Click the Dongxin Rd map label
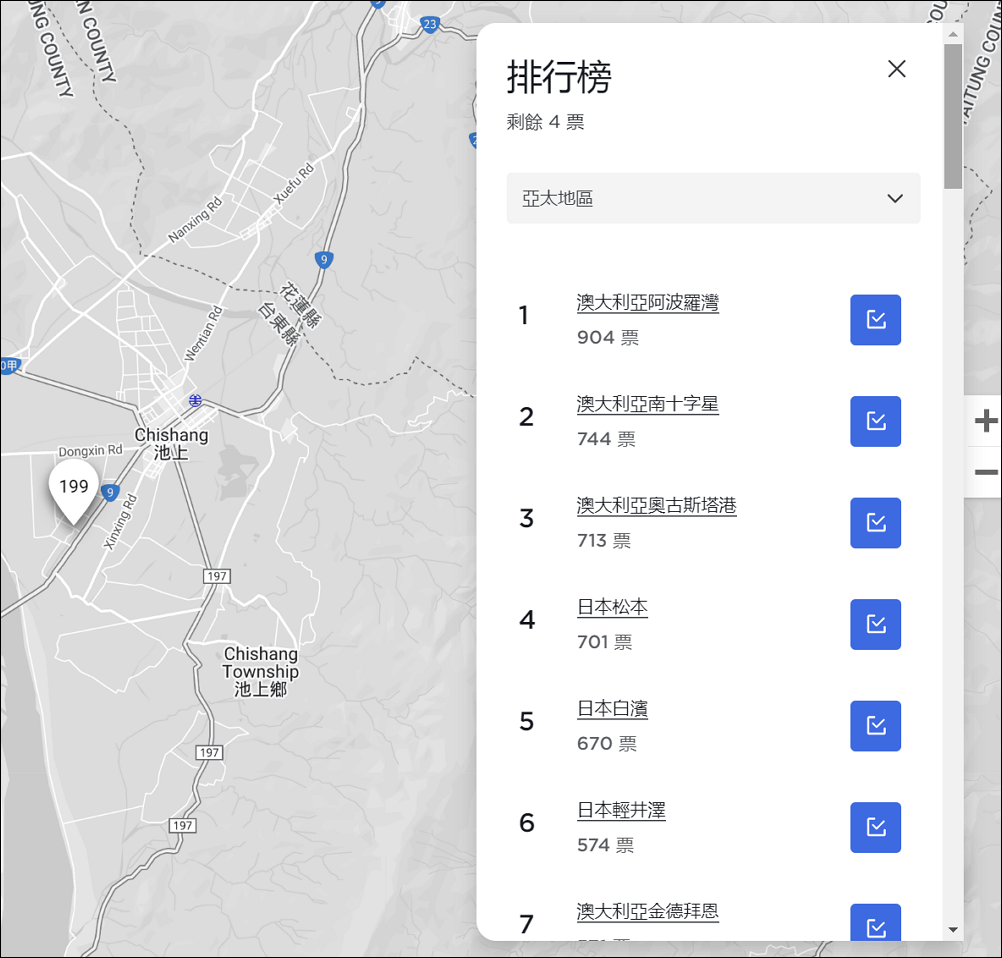Viewport: 1002px width, 958px height. point(90,451)
